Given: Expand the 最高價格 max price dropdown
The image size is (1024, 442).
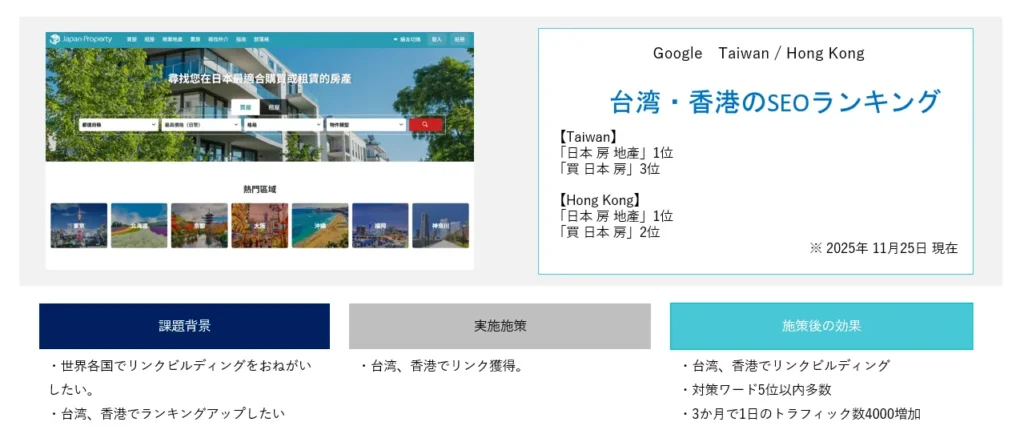Looking at the screenshot, I should [x=201, y=124].
